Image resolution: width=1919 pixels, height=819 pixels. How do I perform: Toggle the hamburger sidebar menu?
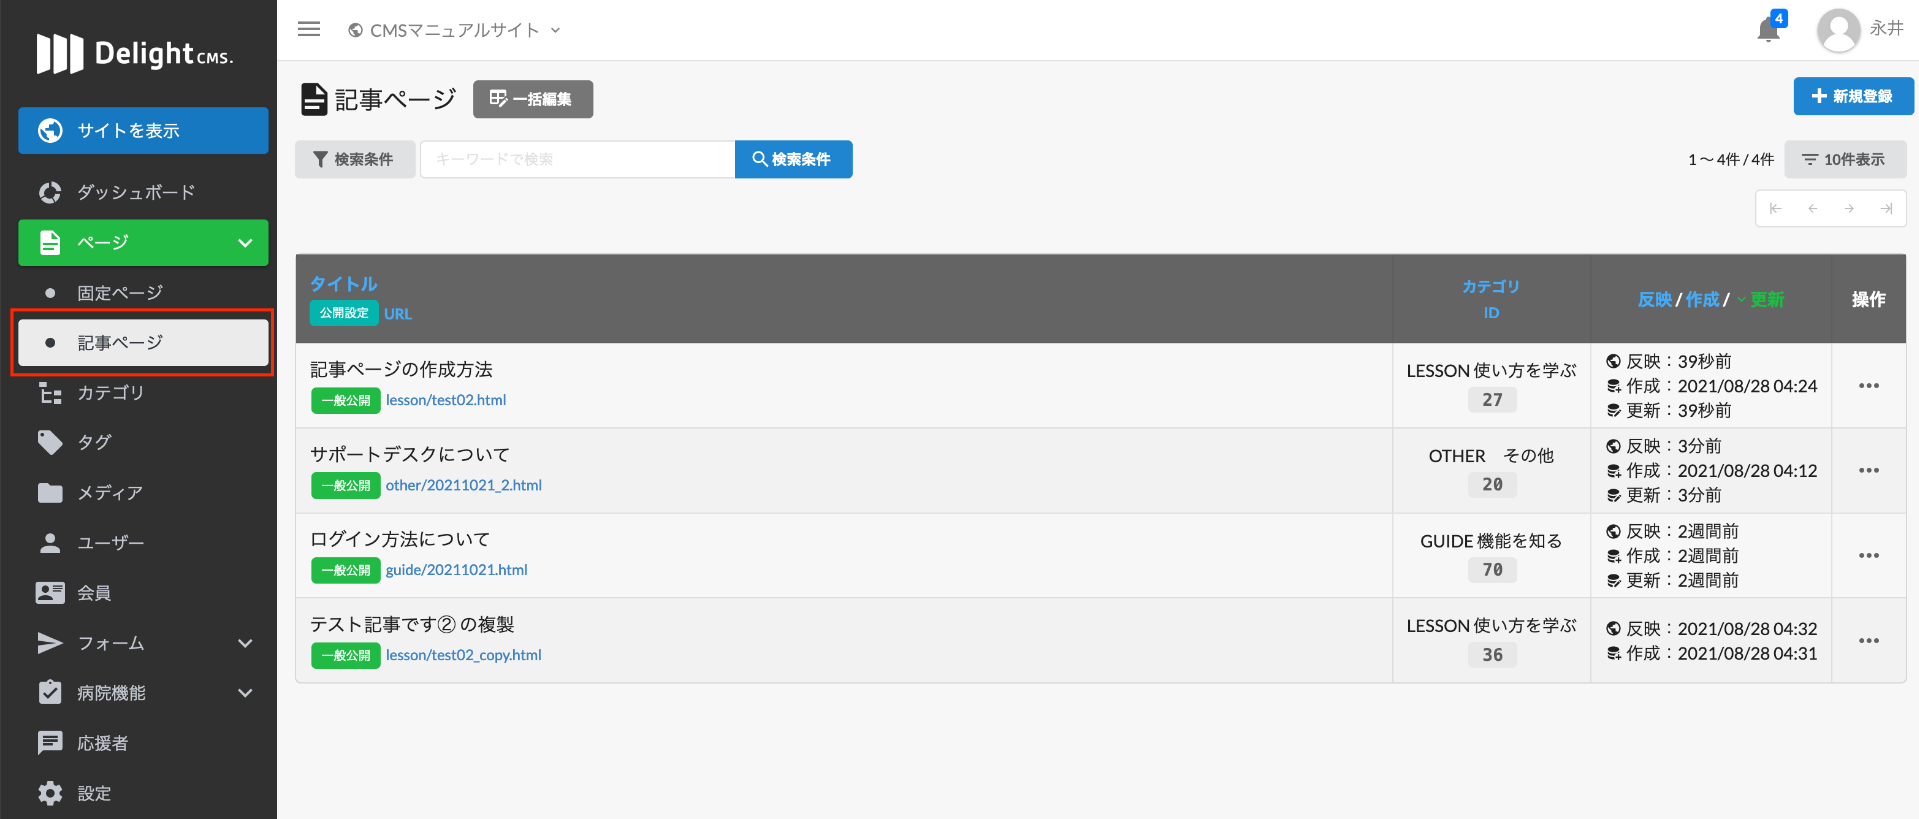coord(309,29)
